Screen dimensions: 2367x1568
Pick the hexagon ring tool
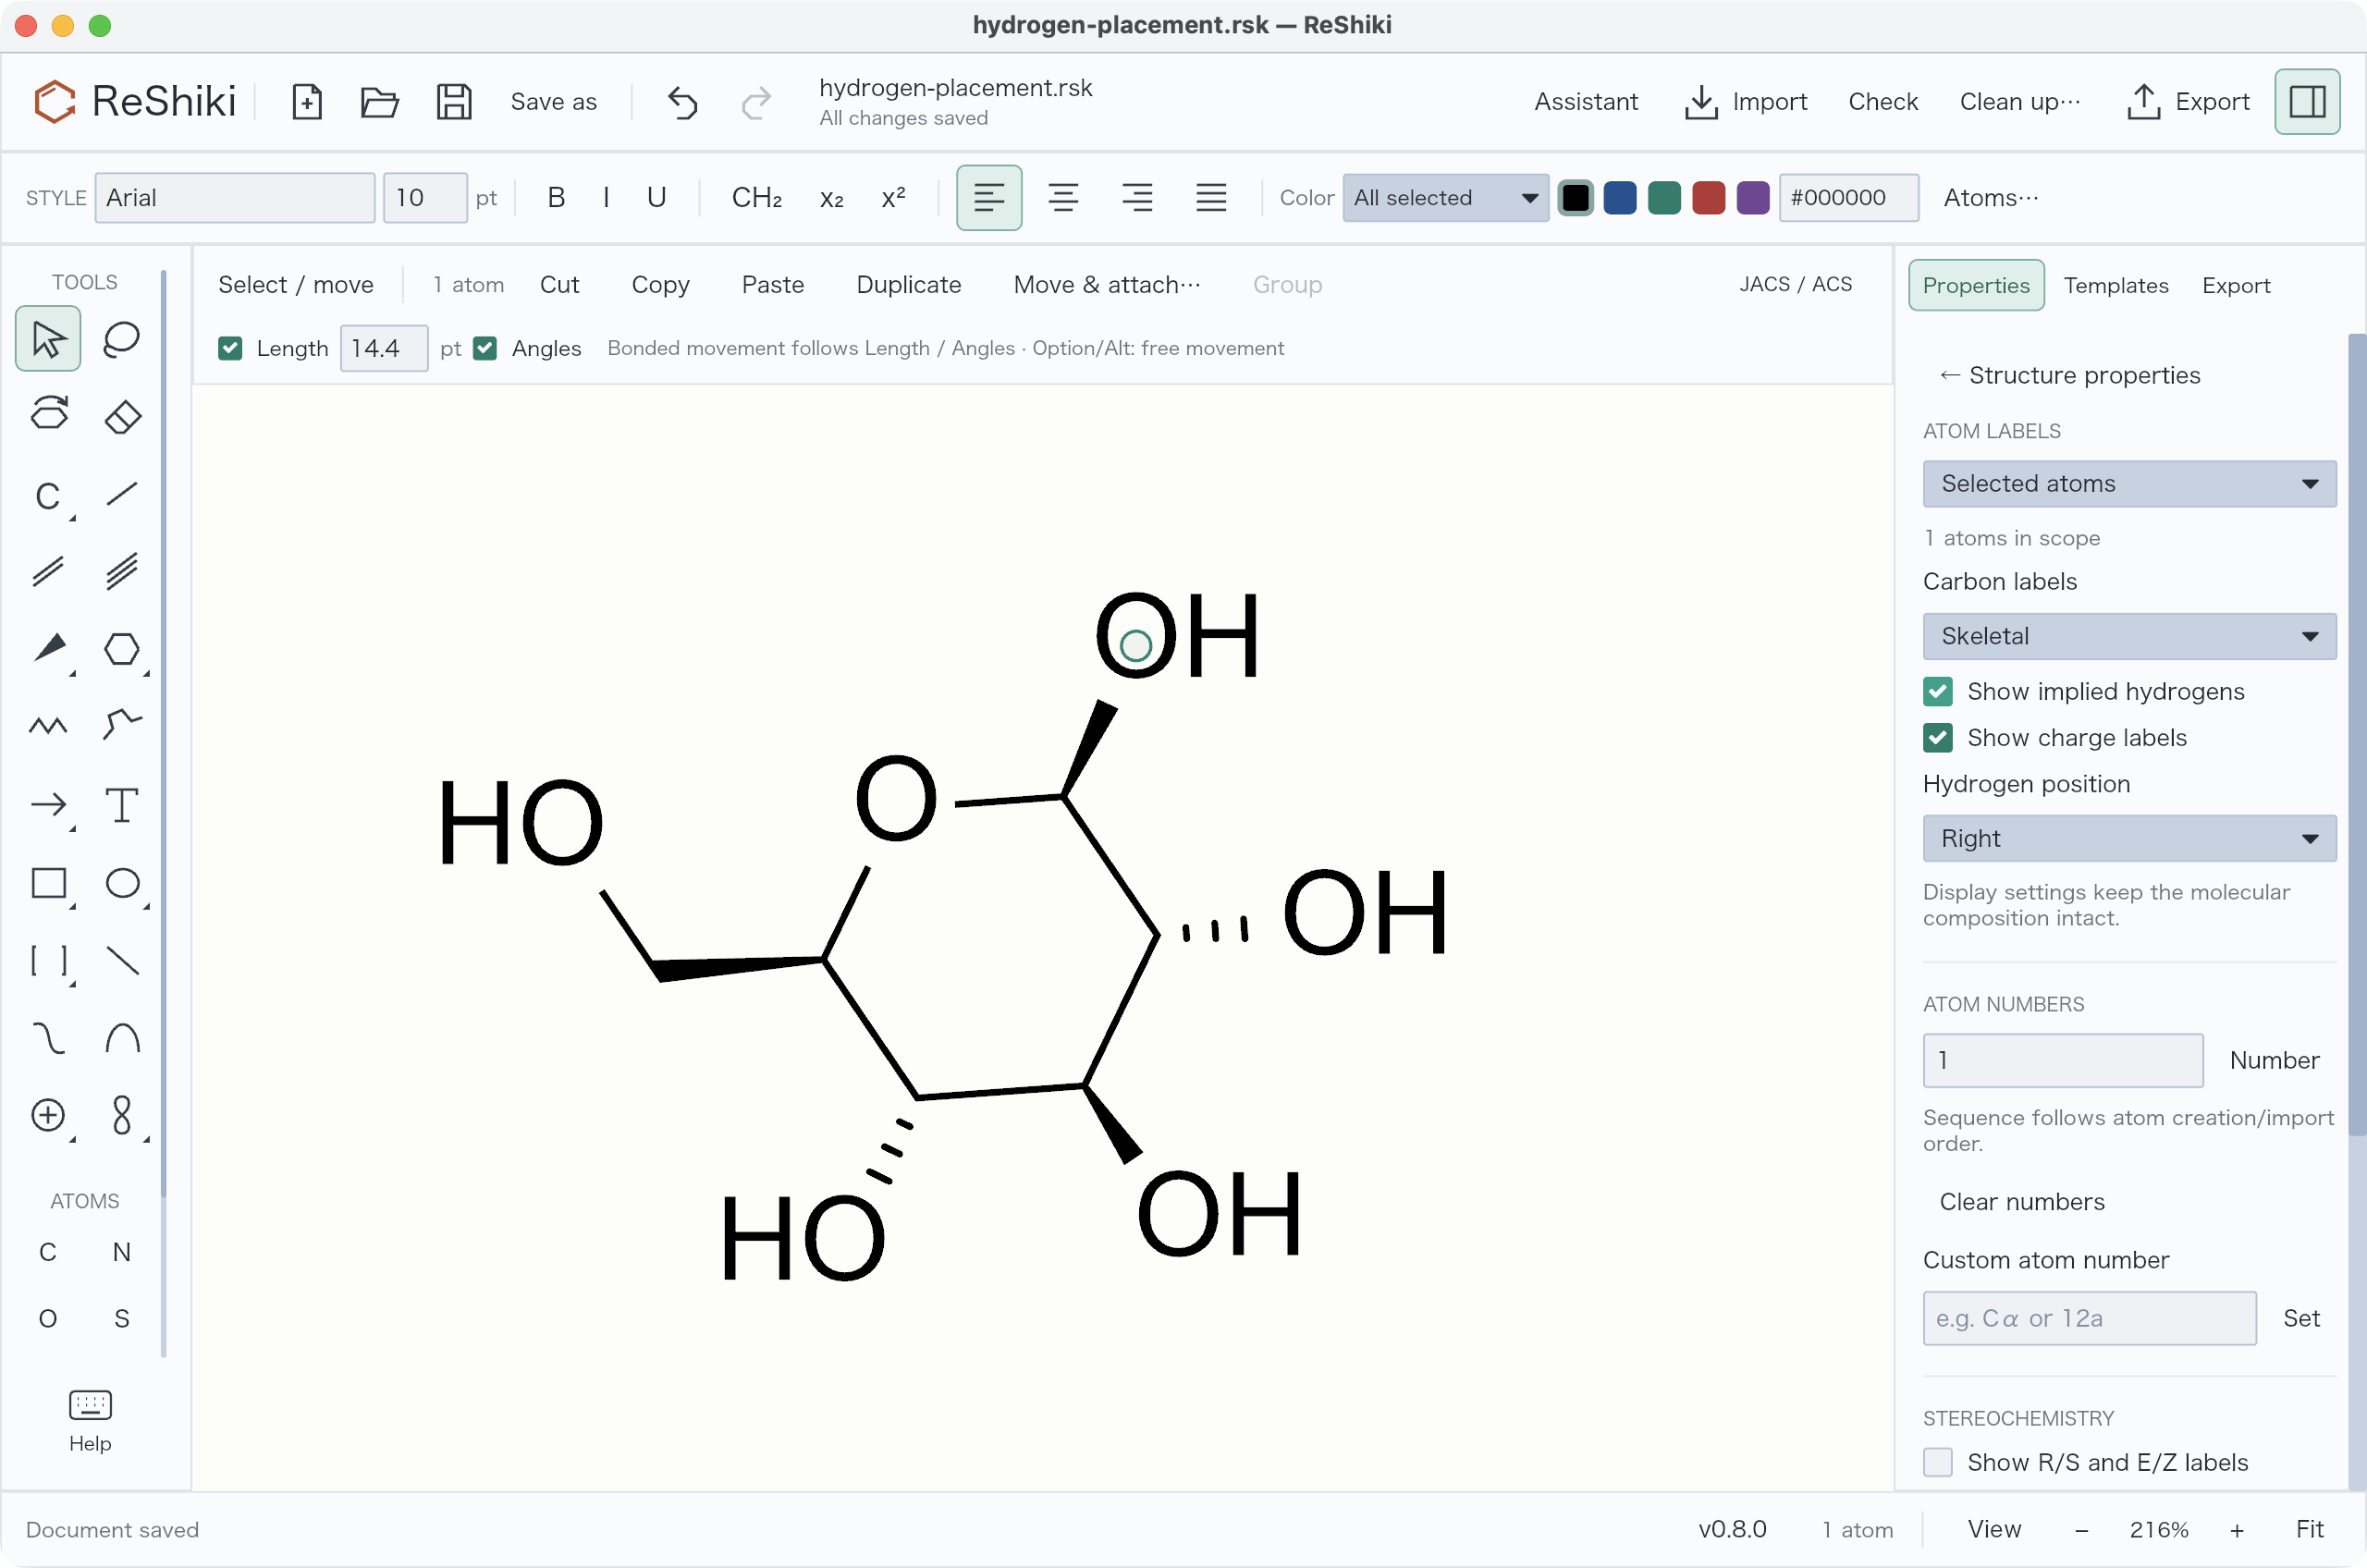(x=122, y=649)
